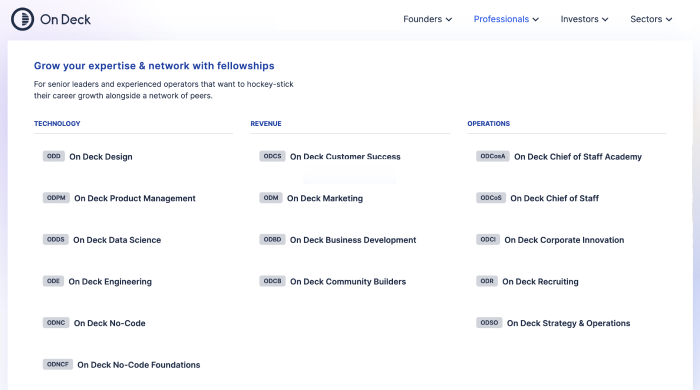Open On Deck Marketing fellowship
This screenshot has width=700, height=390.
pos(325,198)
